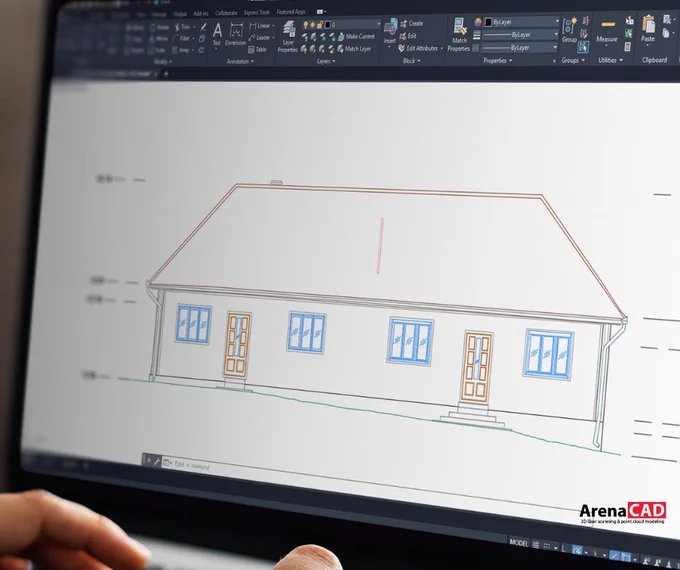Image resolution: width=680 pixels, height=570 pixels.
Task: Click the Edit block tool
Action: pyautogui.click(x=408, y=36)
